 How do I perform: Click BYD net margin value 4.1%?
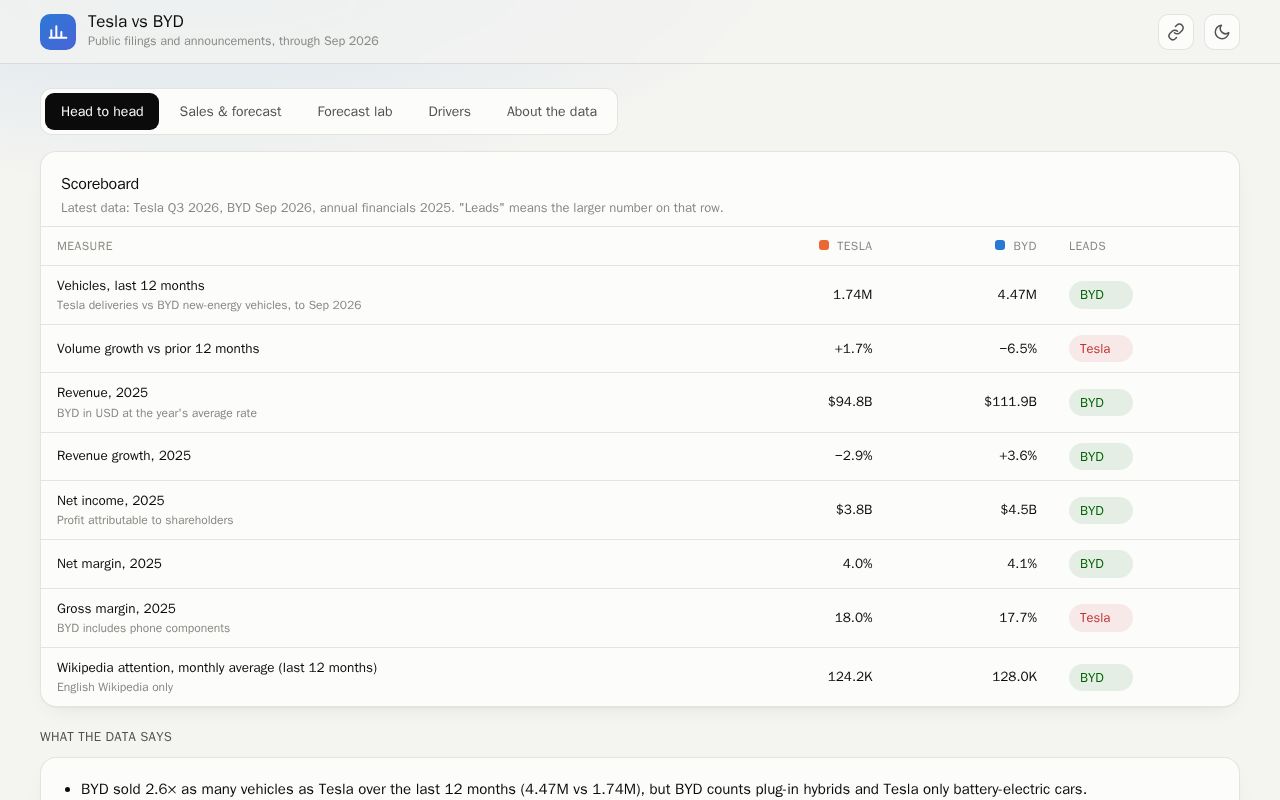(x=1022, y=564)
